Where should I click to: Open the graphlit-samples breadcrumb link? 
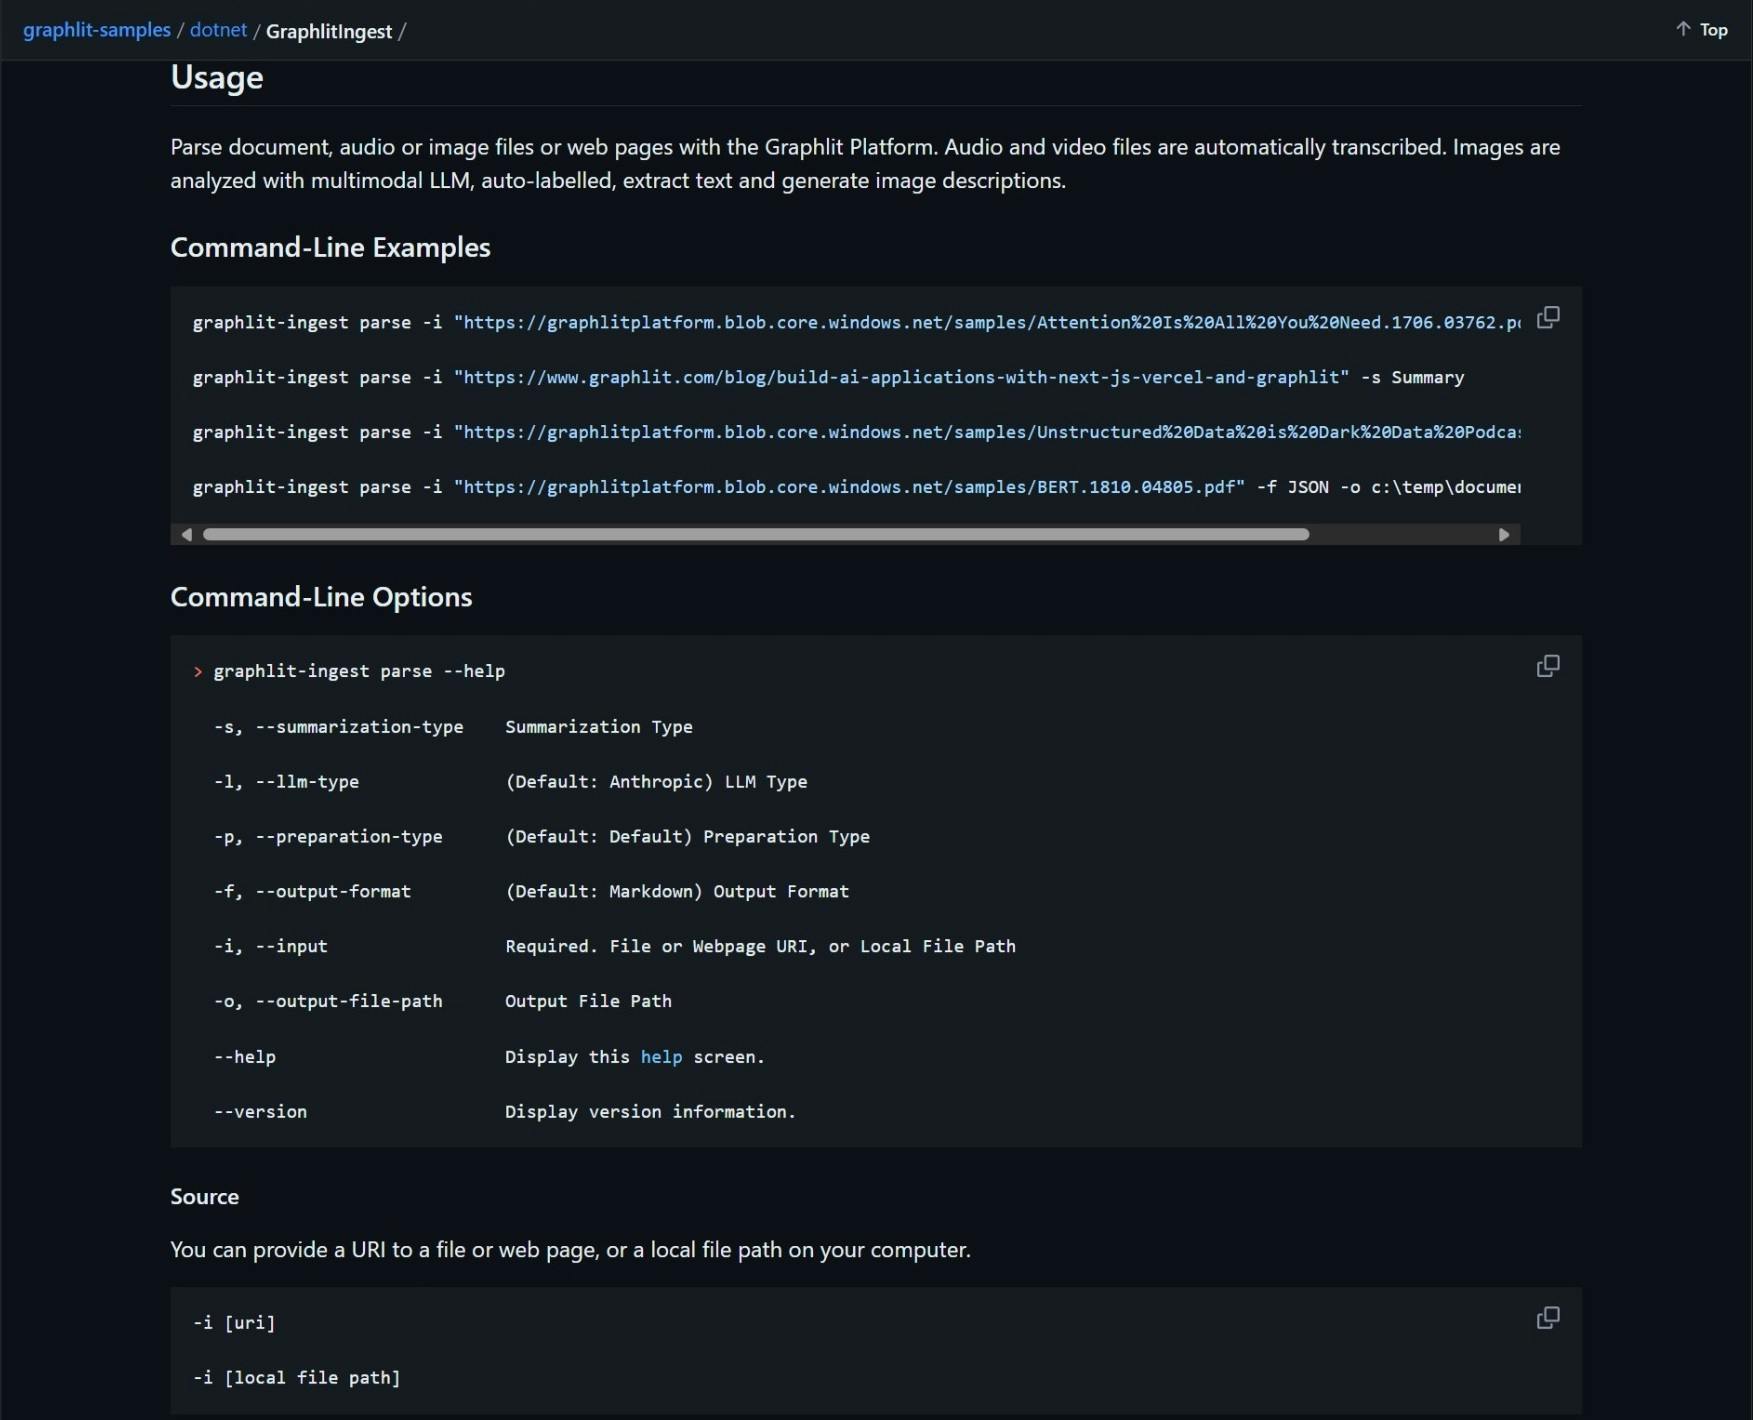[x=97, y=30]
